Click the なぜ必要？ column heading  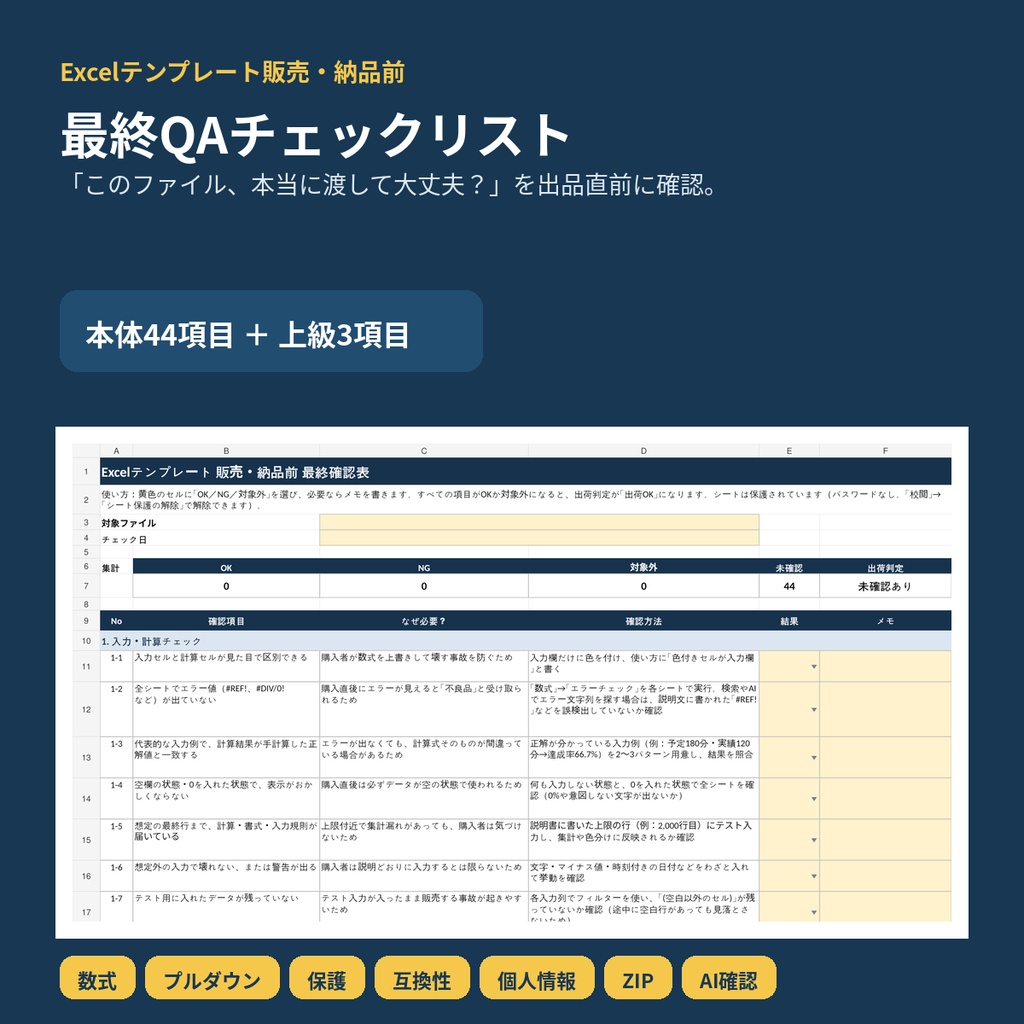(x=424, y=620)
